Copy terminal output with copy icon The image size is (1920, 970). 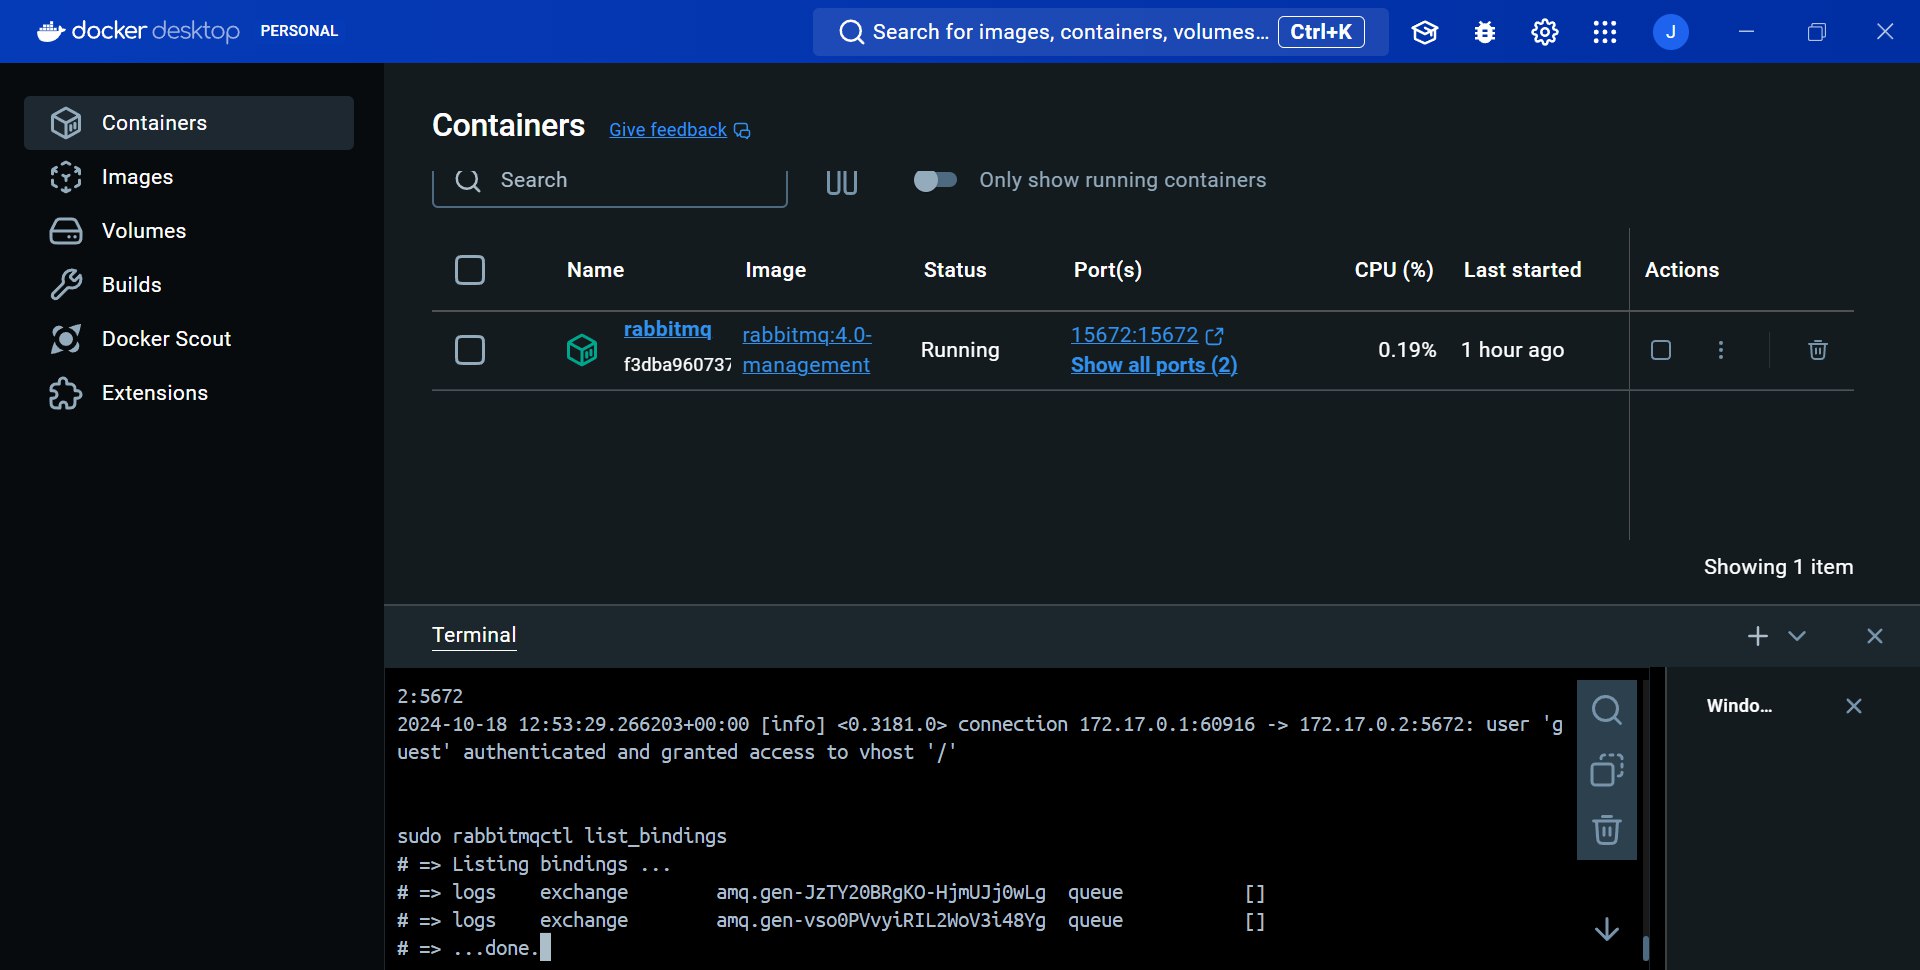tap(1607, 770)
